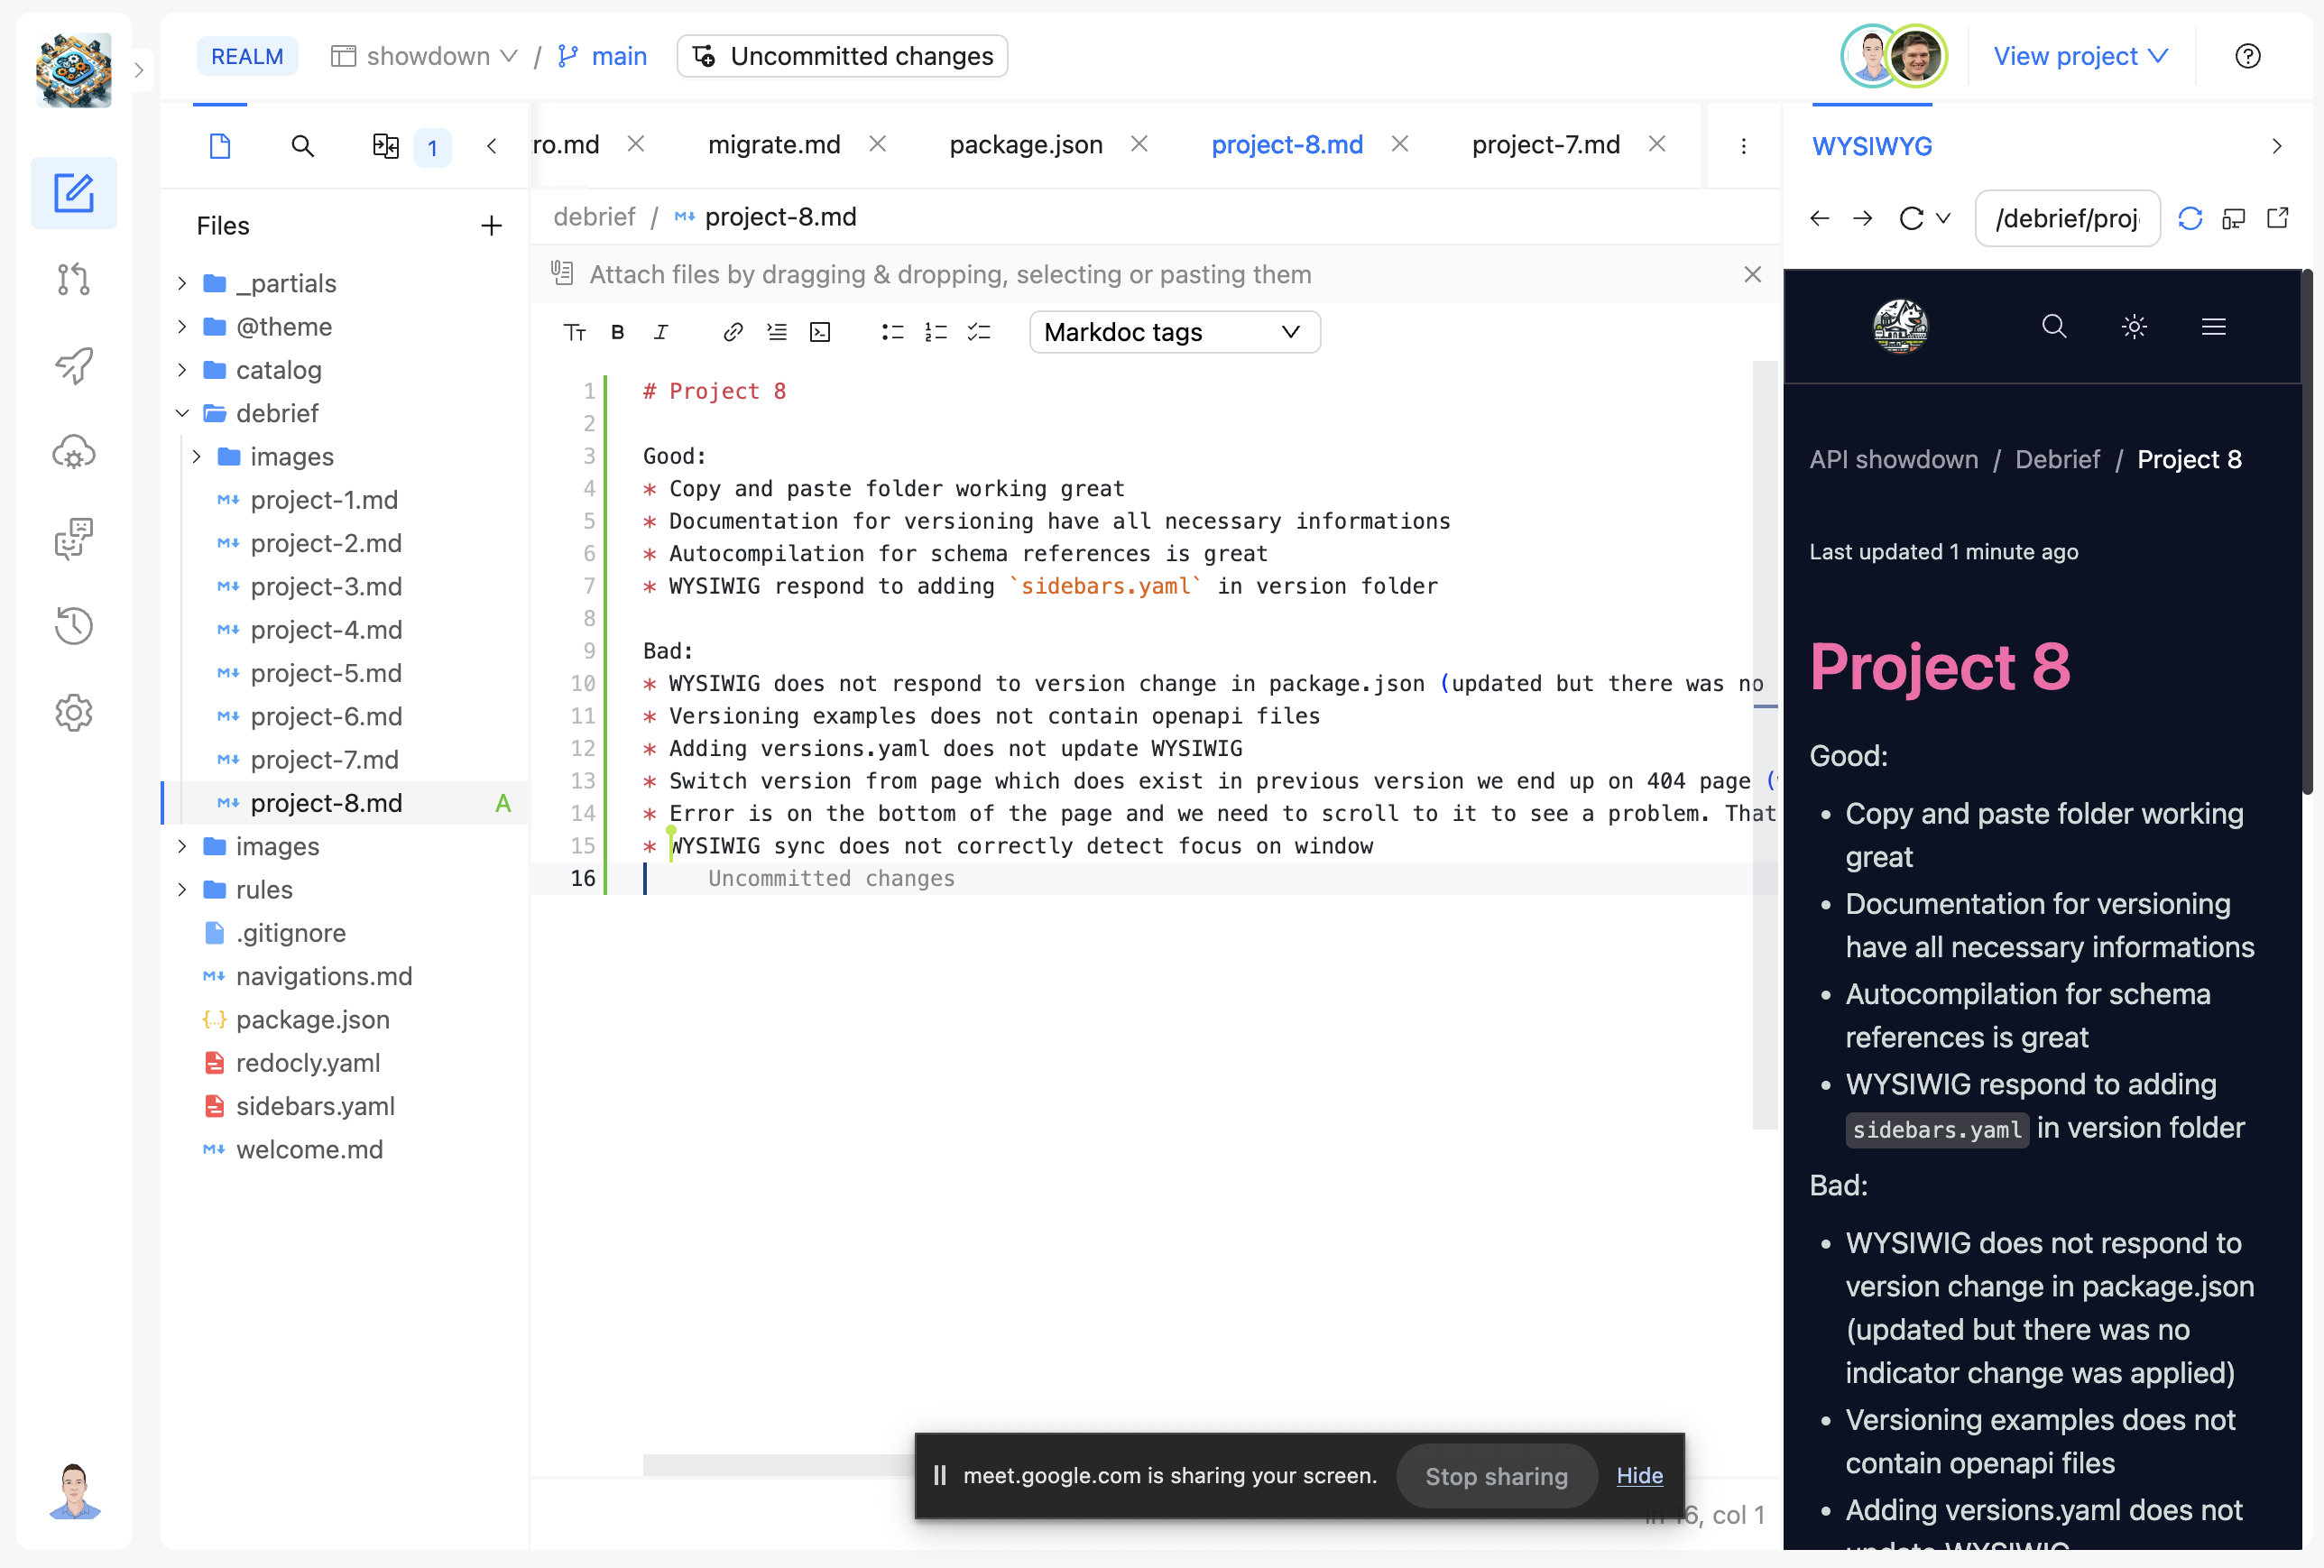Expand the @theme folder

[182, 326]
